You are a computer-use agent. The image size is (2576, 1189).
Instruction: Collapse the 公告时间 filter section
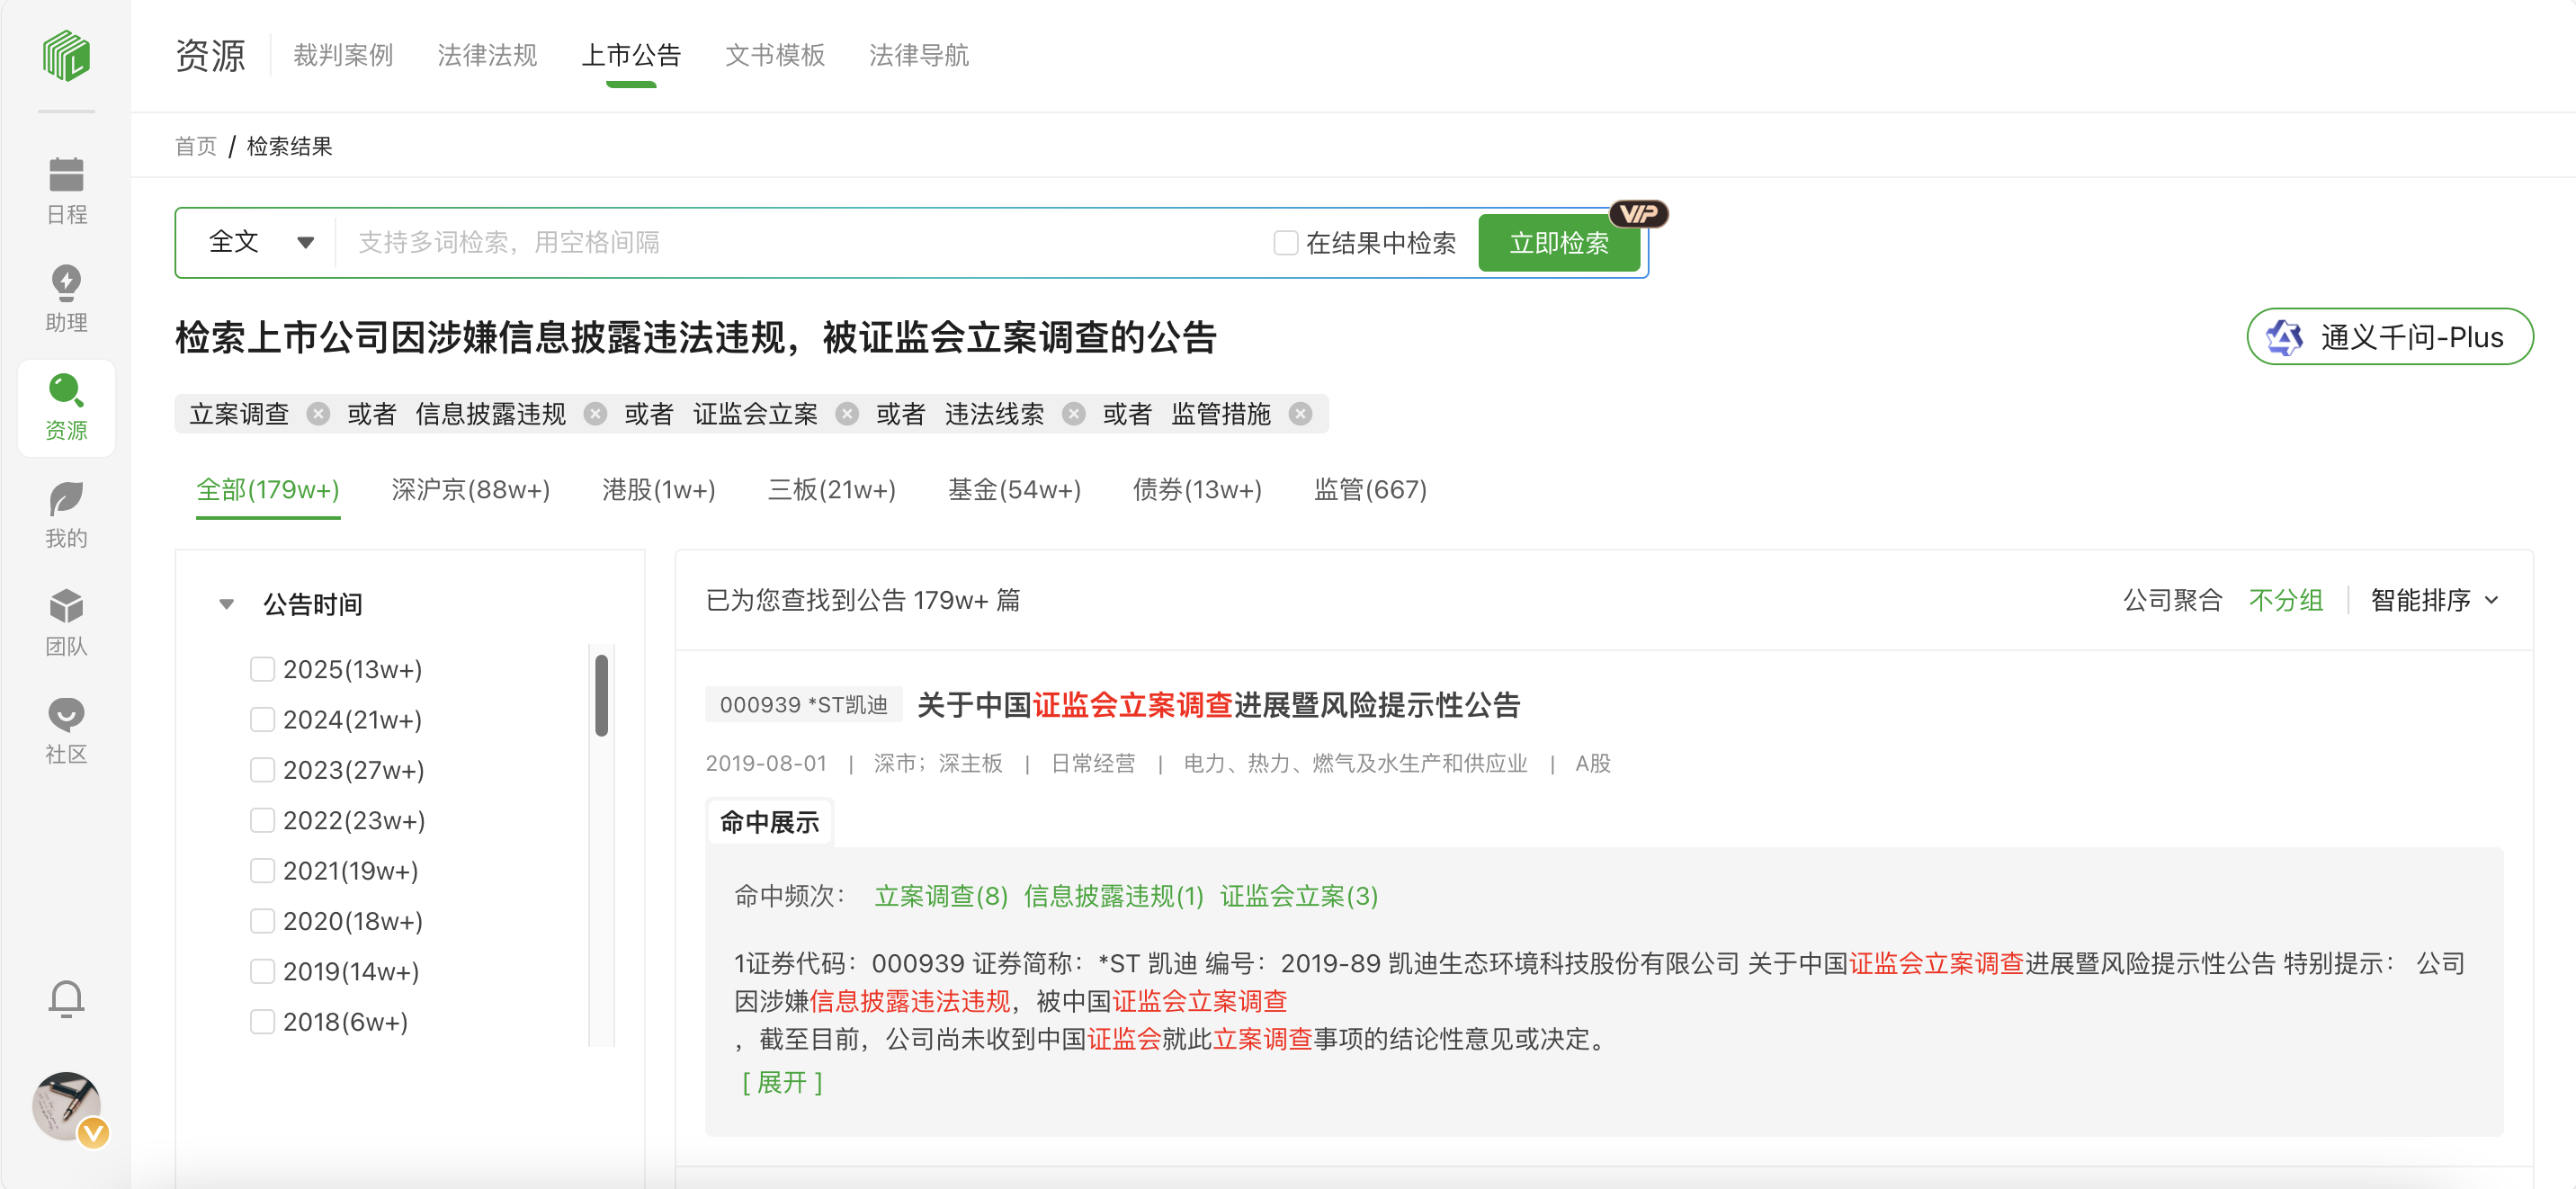pos(227,604)
